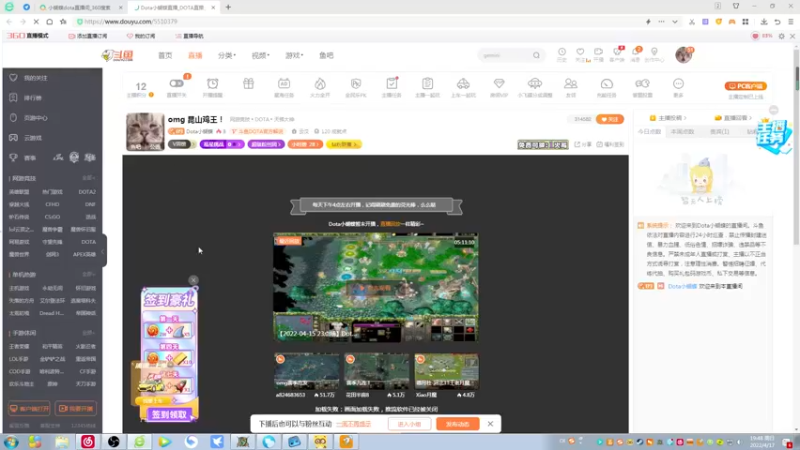
Task: Expand 全部 for 单机热游 section
Action: point(89,274)
